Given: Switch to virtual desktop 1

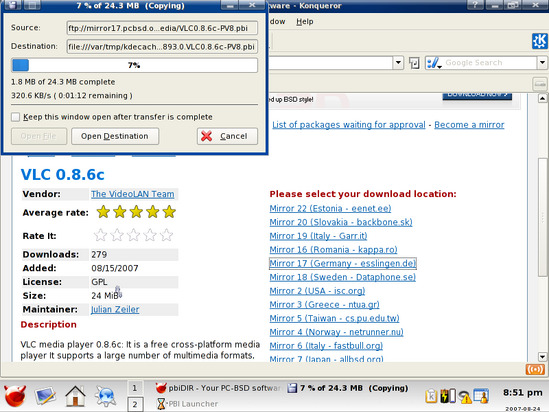Looking at the screenshot, I should (x=135, y=388).
